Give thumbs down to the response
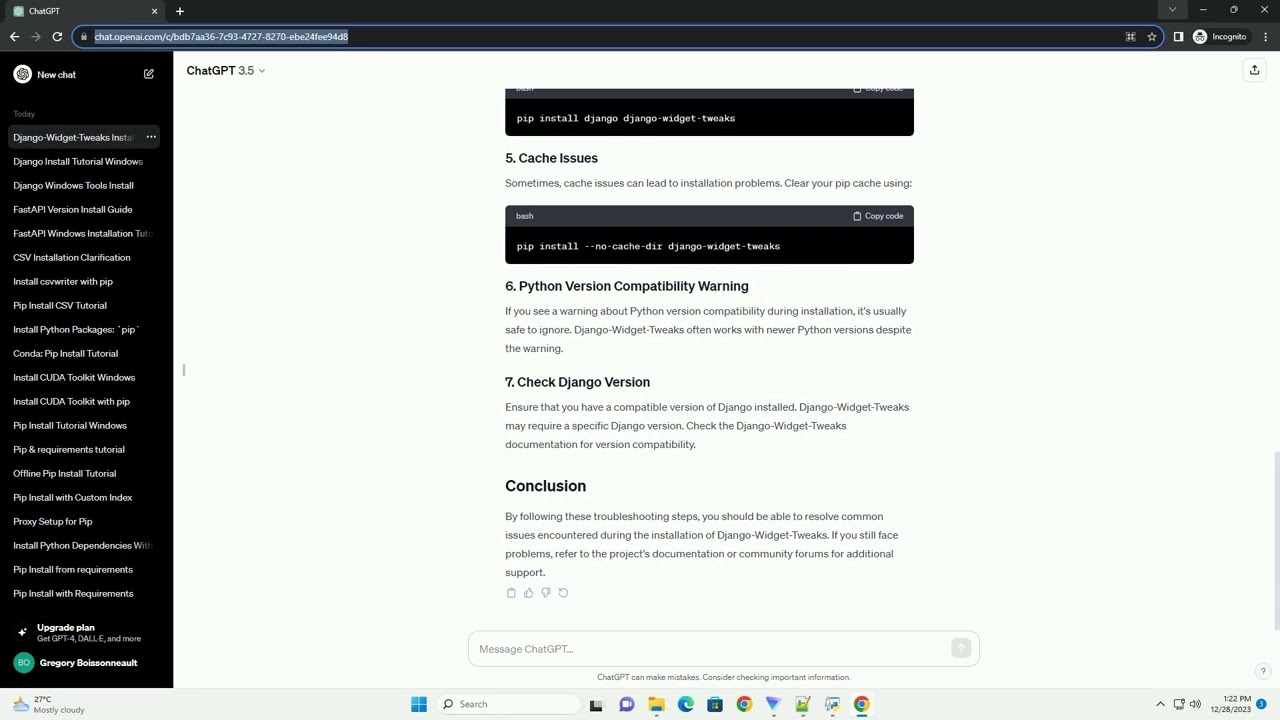The image size is (1280, 720). [x=546, y=593]
